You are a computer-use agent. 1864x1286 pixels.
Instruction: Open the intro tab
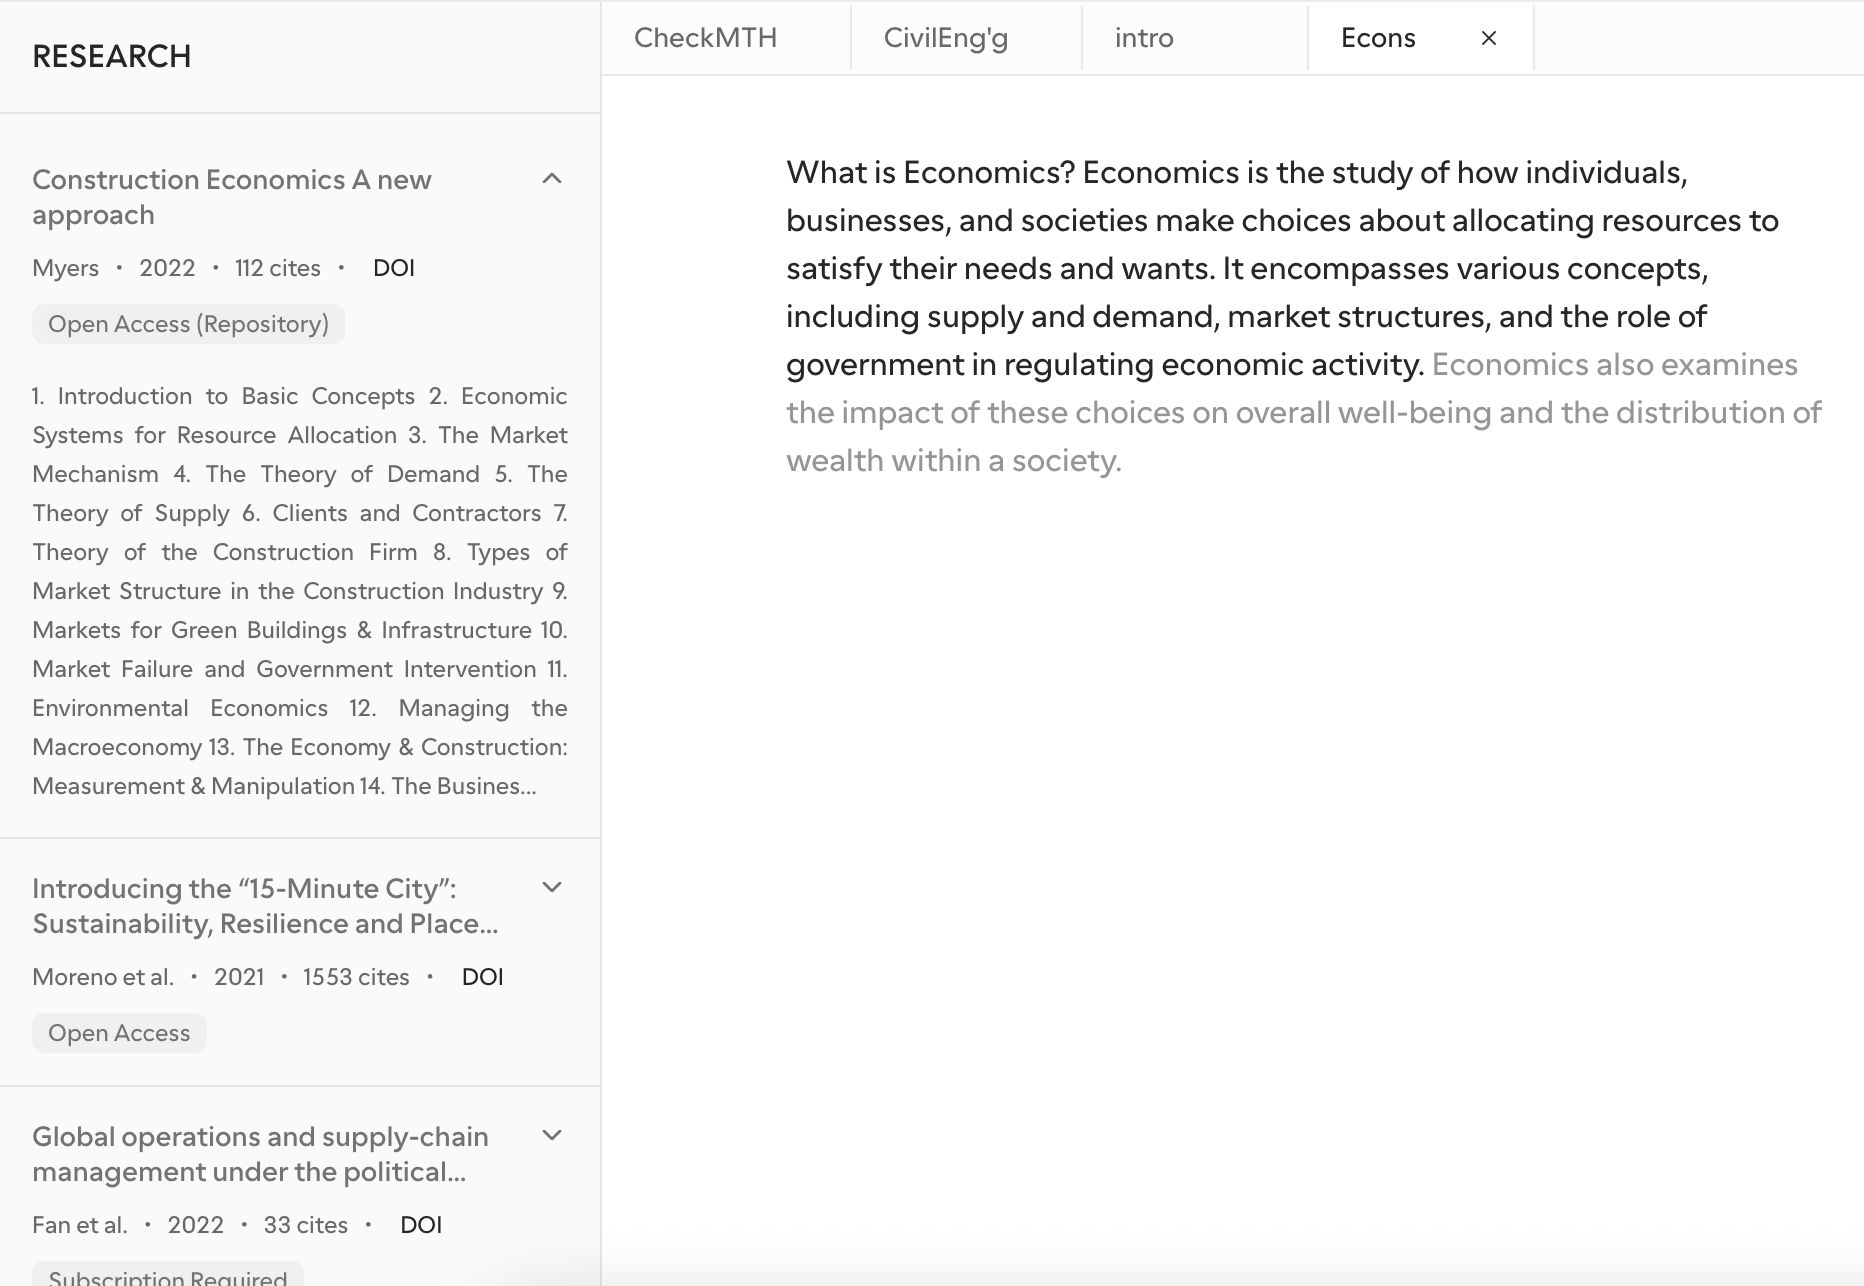pyautogui.click(x=1143, y=37)
